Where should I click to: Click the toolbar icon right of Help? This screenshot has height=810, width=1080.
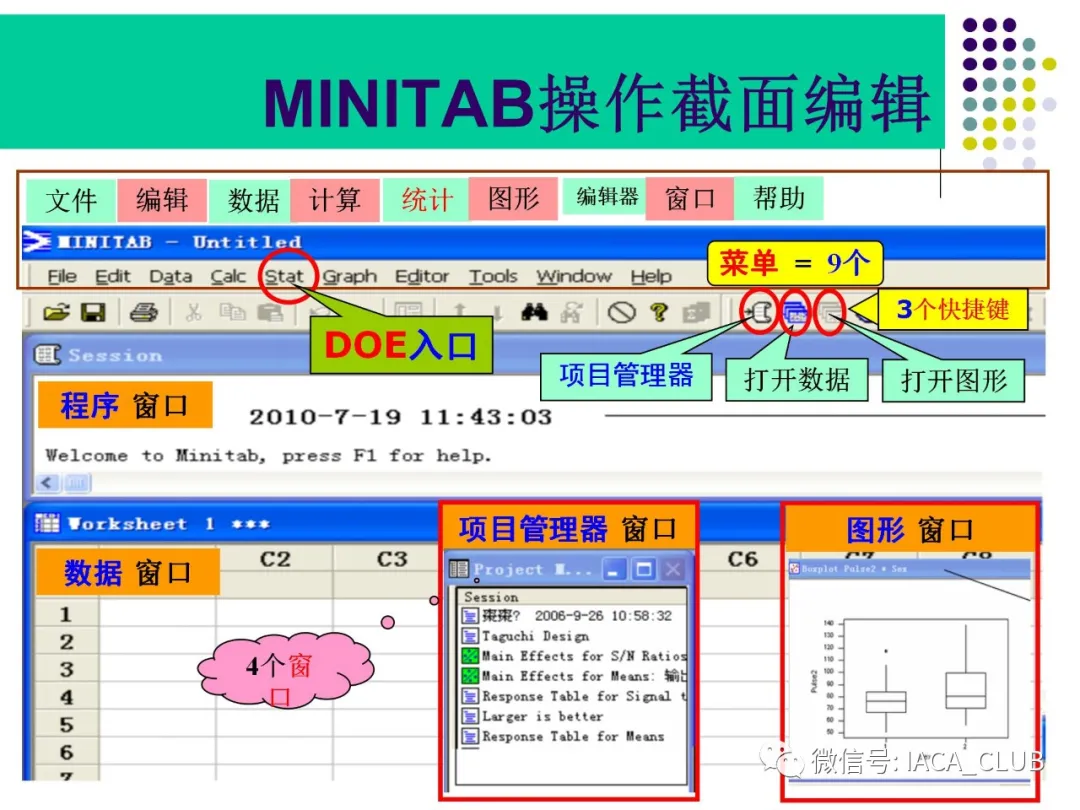[696, 313]
